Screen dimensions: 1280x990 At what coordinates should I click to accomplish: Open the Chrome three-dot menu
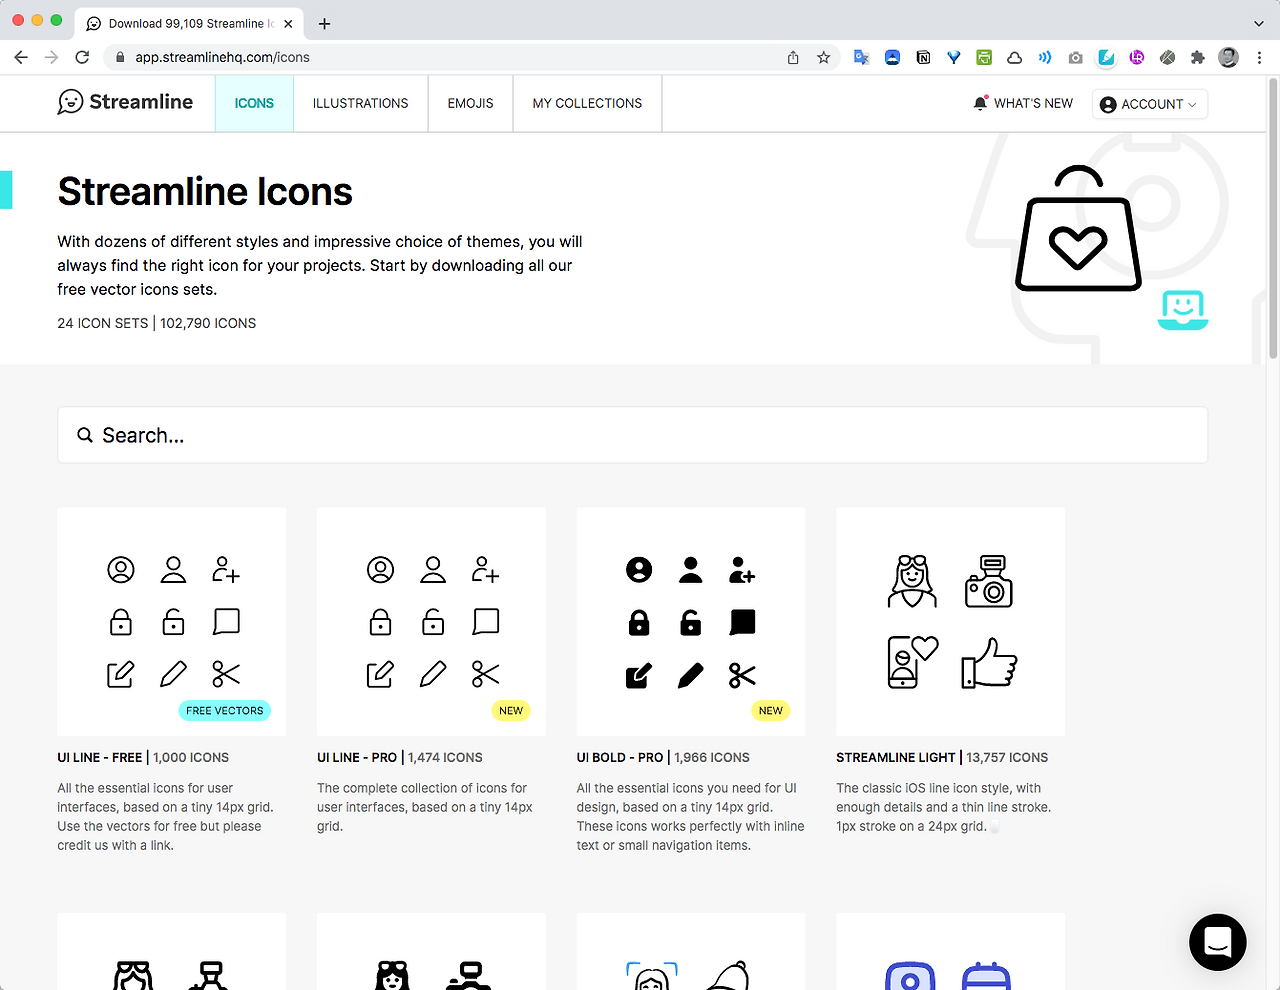tap(1260, 57)
